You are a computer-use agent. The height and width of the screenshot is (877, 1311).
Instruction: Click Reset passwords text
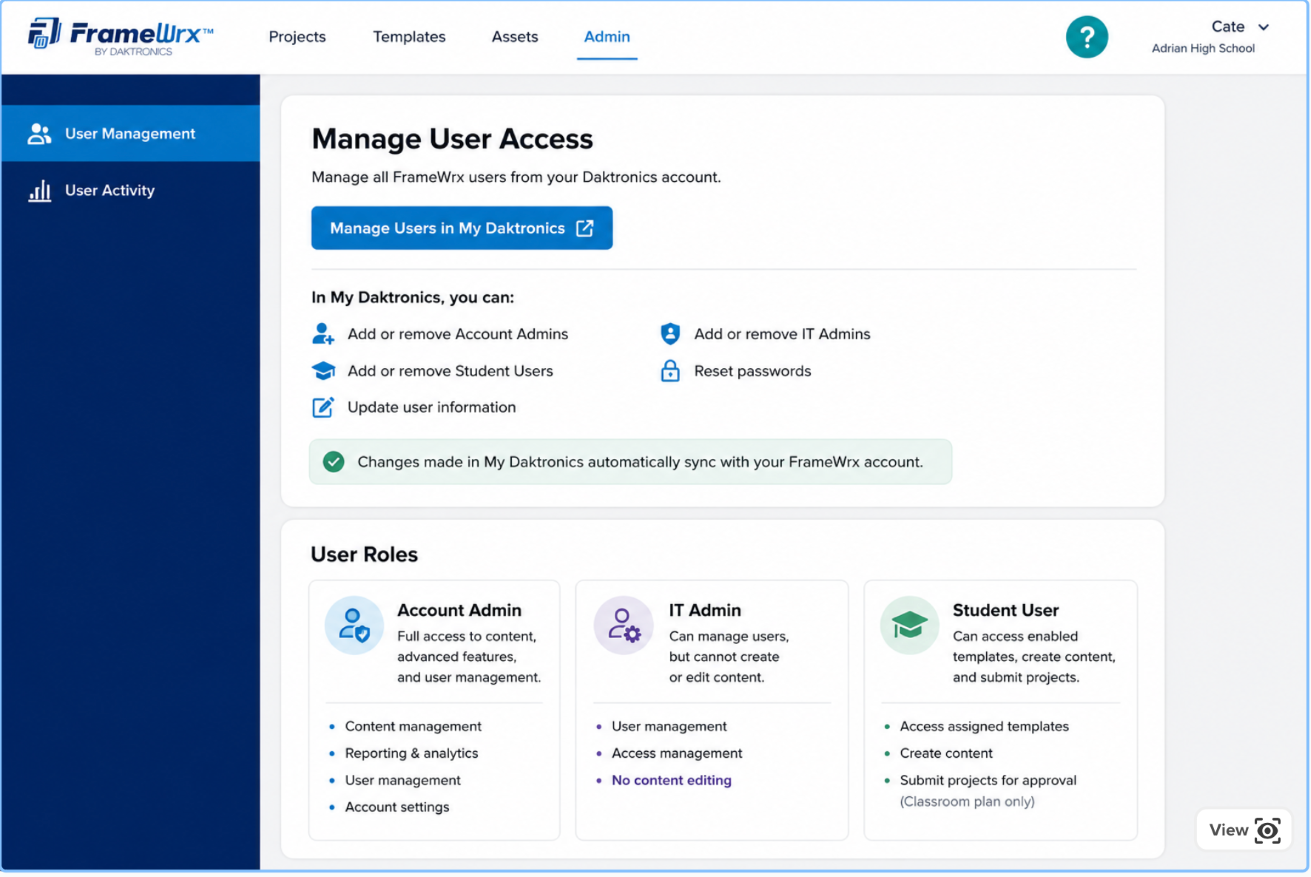753,371
